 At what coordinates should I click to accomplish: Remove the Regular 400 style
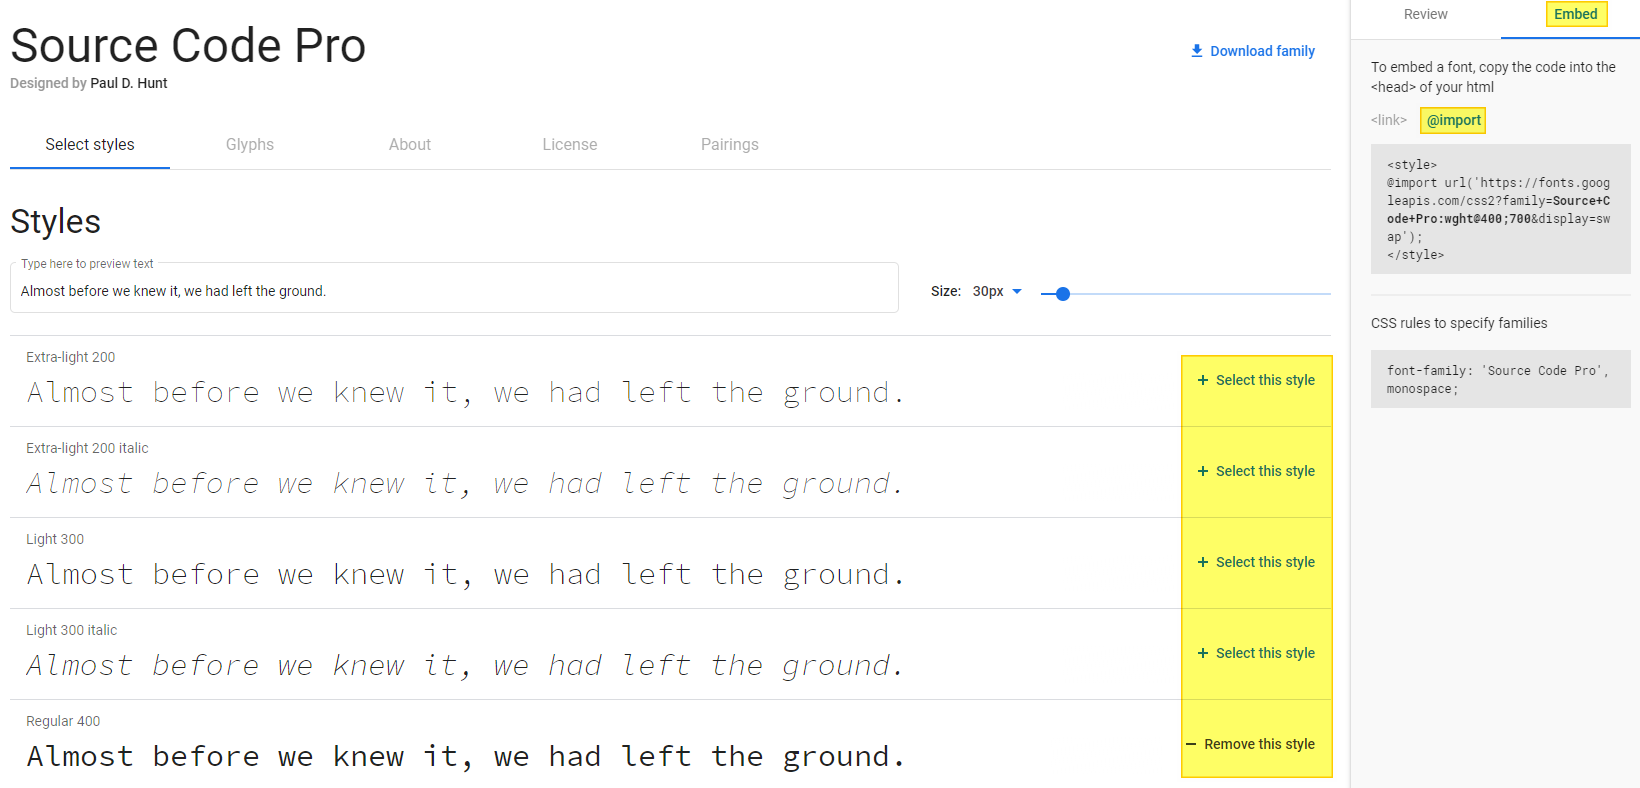(x=1250, y=744)
